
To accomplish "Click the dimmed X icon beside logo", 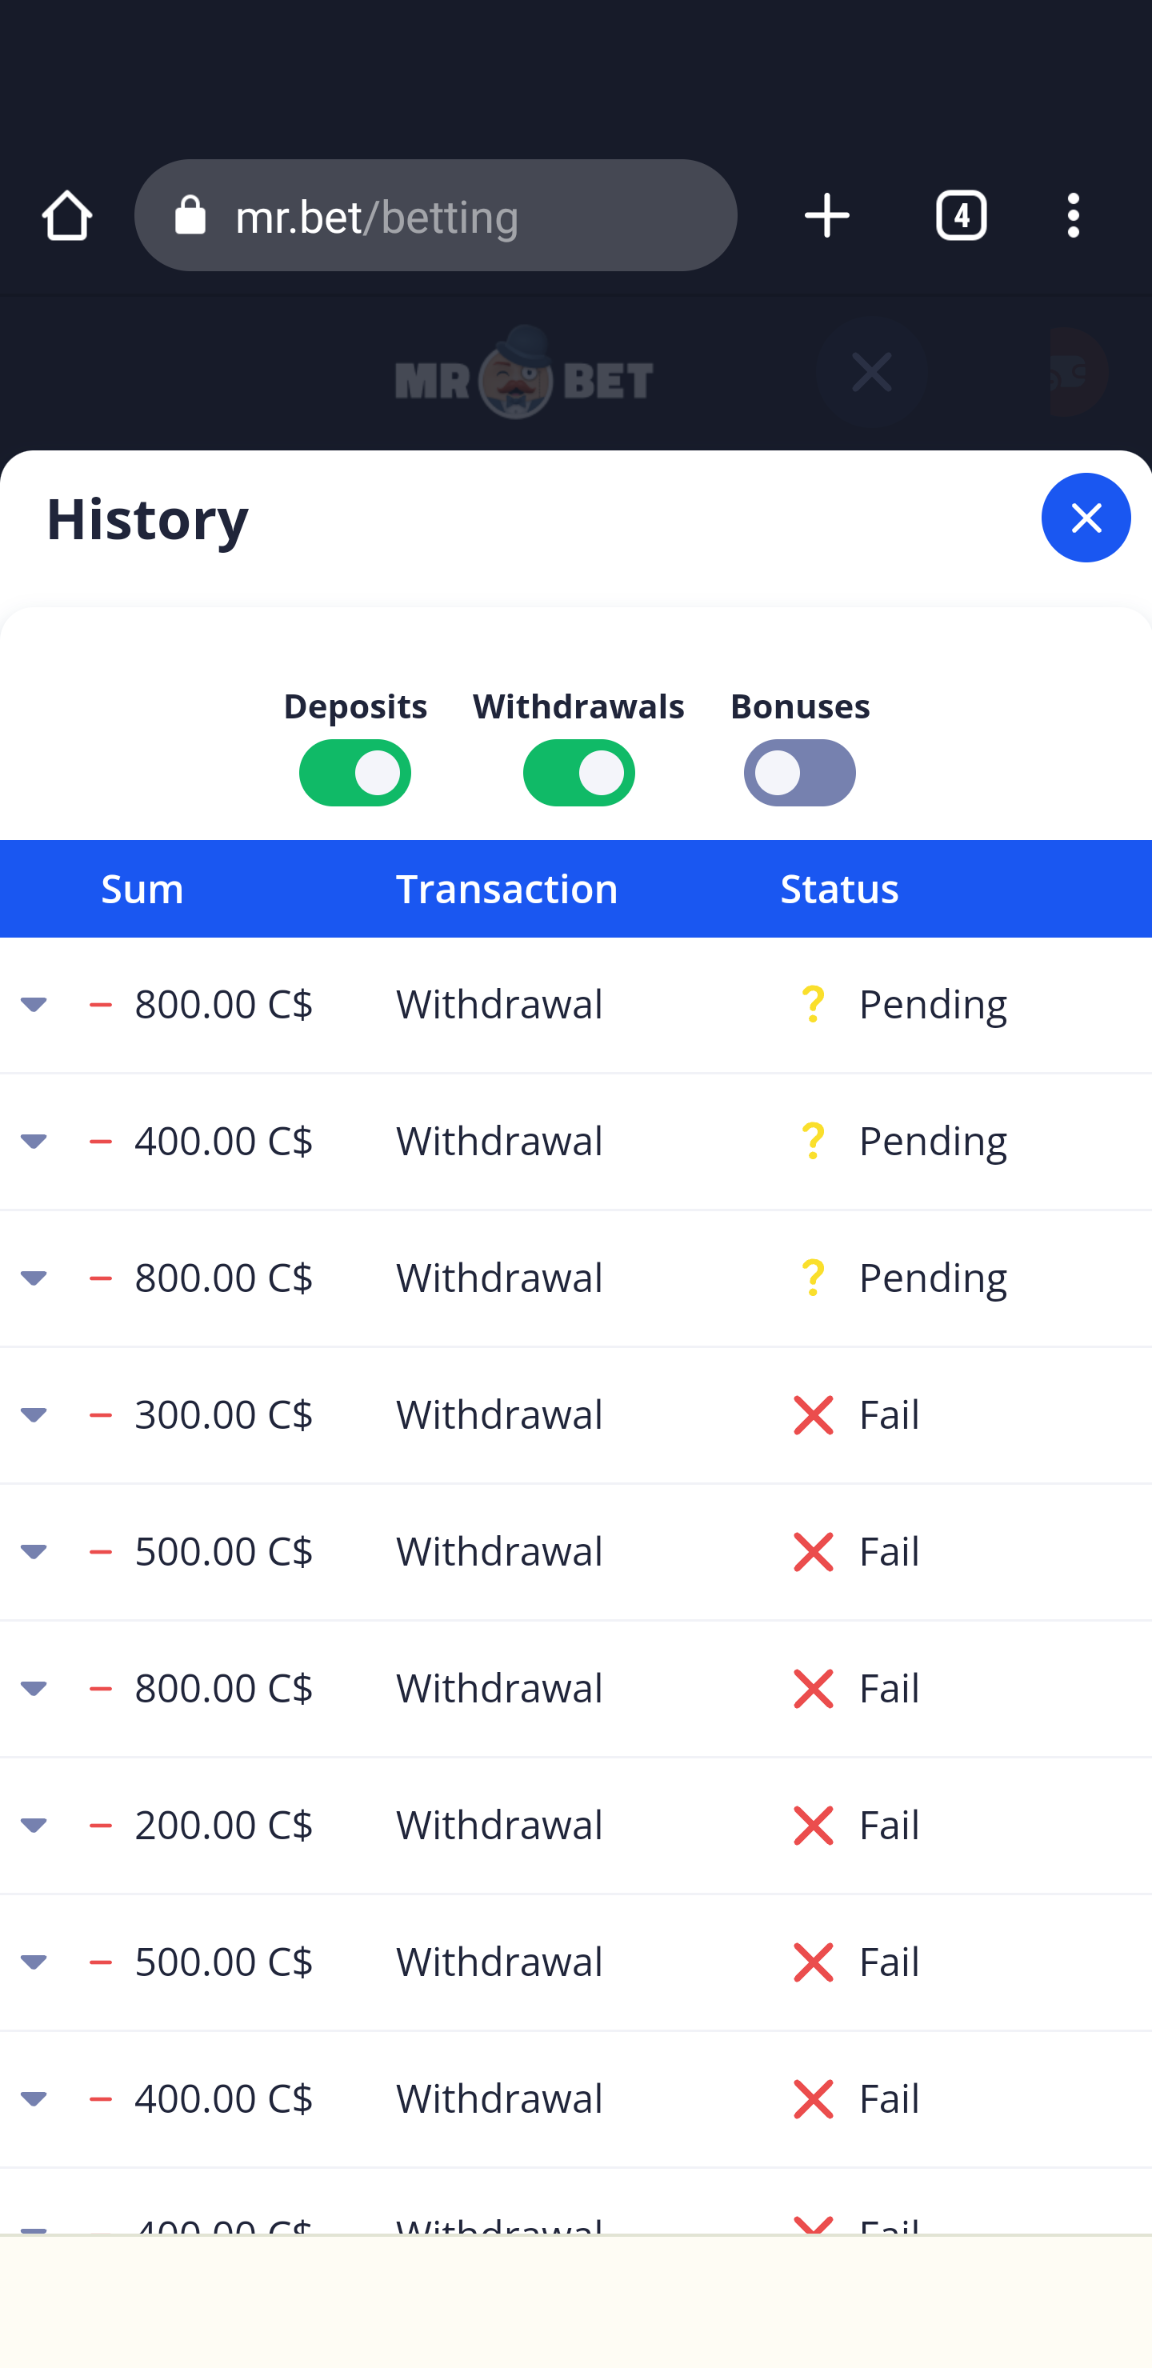I will tap(871, 373).
